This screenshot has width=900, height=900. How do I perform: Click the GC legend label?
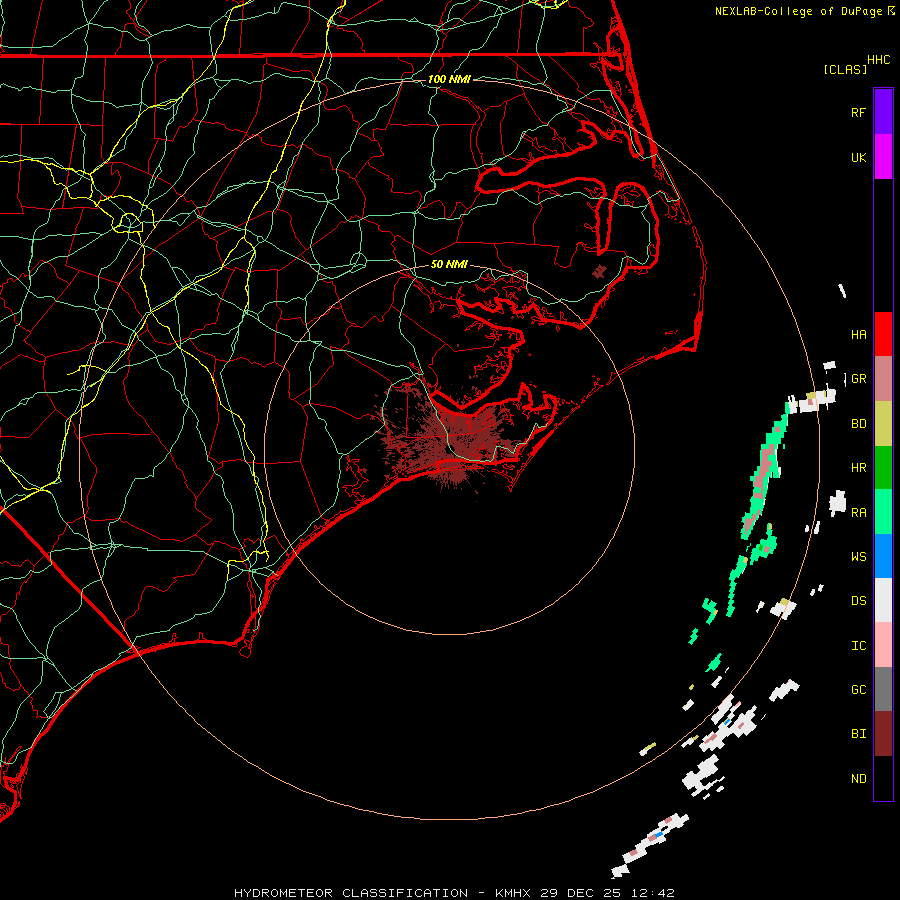click(858, 689)
